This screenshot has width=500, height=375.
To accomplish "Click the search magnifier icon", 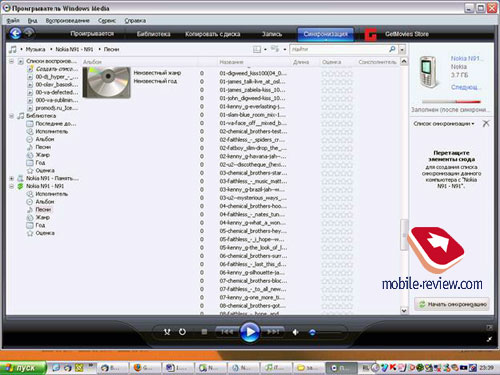I will [392, 49].
